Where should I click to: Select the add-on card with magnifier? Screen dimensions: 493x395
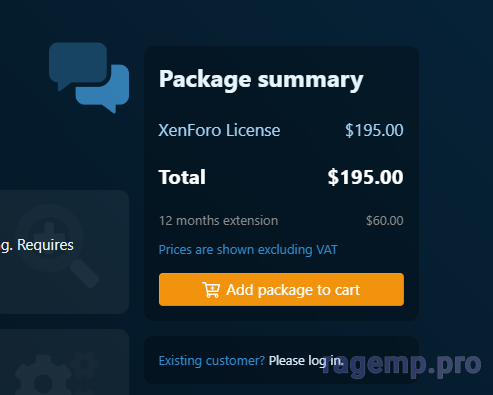click(x=64, y=252)
